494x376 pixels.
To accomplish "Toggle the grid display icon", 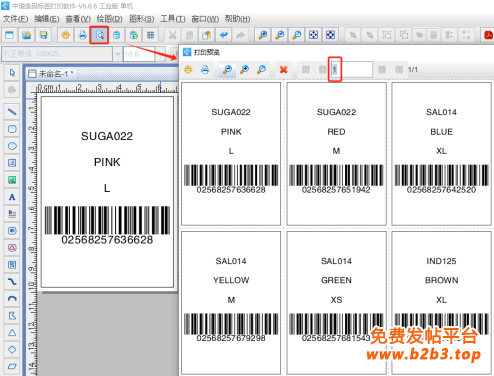I will click(150, 35).
